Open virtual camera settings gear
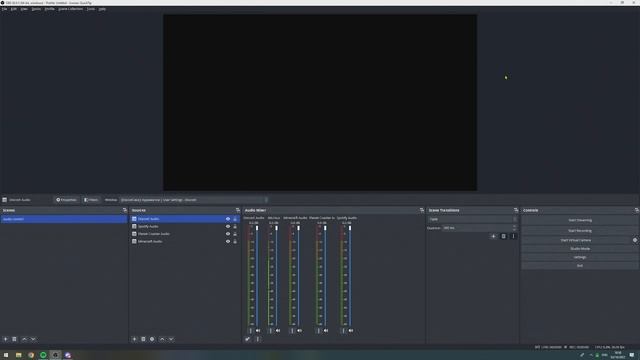The width and height of the screenshot is (640, 360). pos(635,240)
